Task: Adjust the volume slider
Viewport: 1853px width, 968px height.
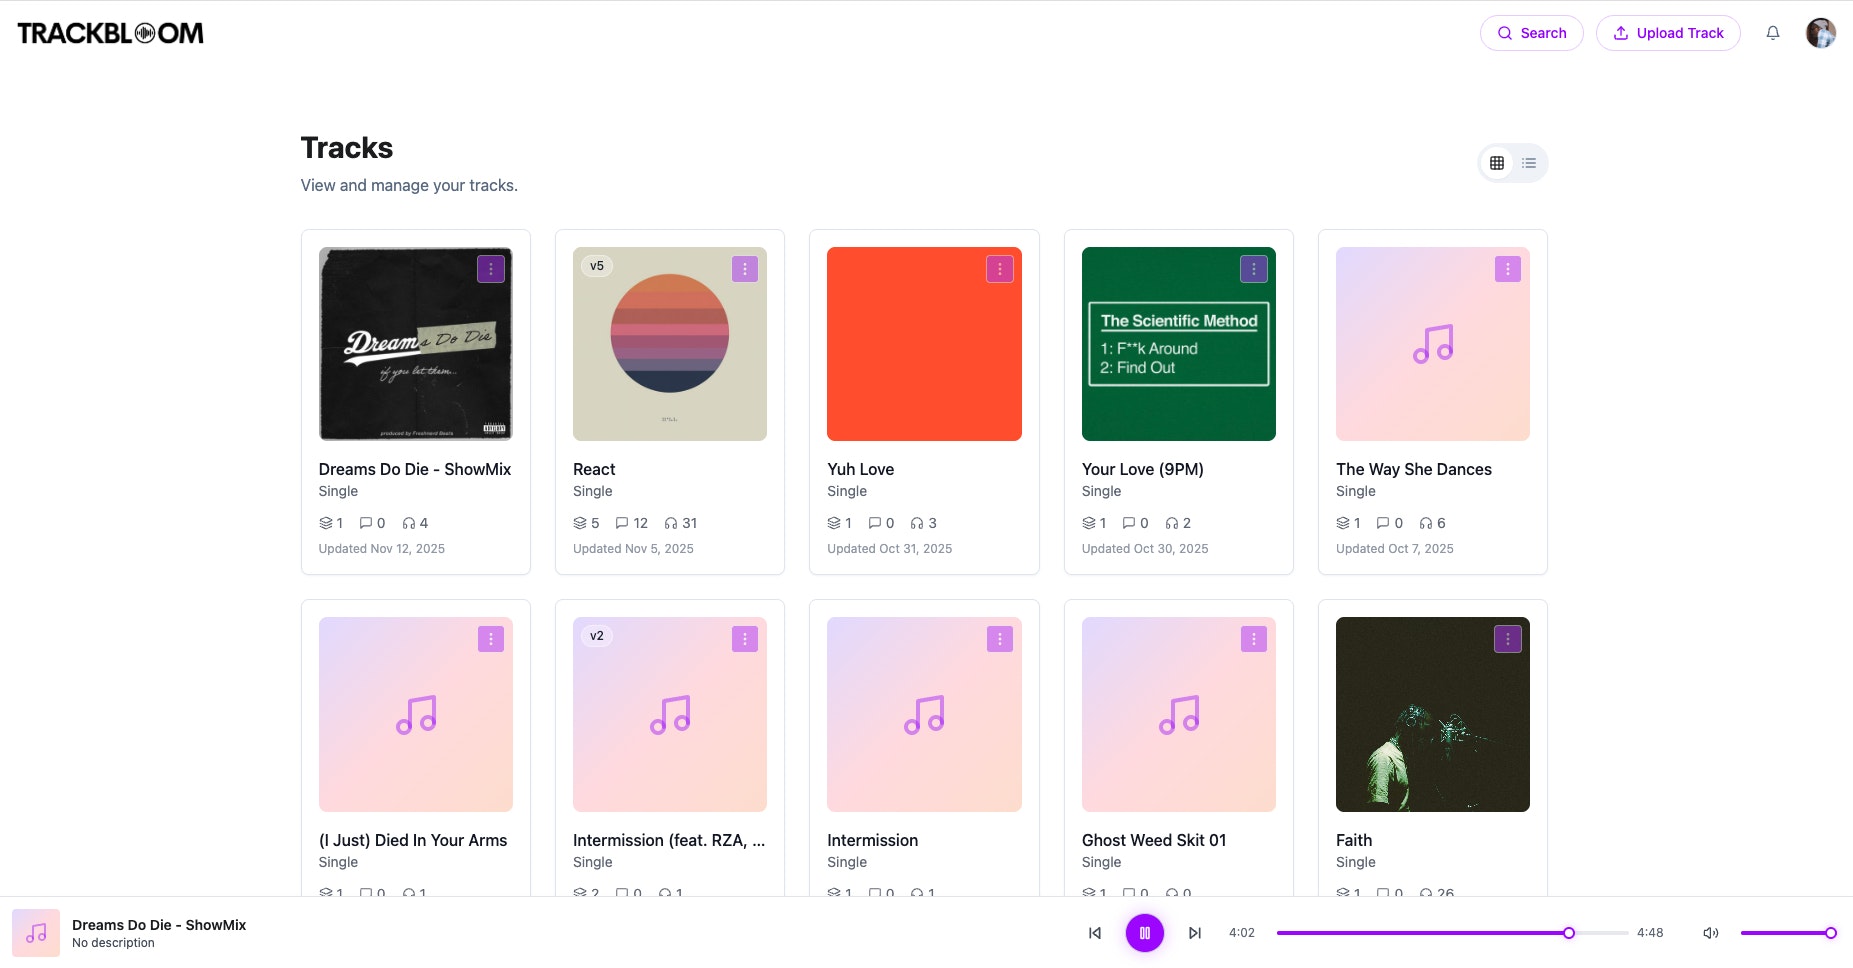Action: [x=1788, y=933]
